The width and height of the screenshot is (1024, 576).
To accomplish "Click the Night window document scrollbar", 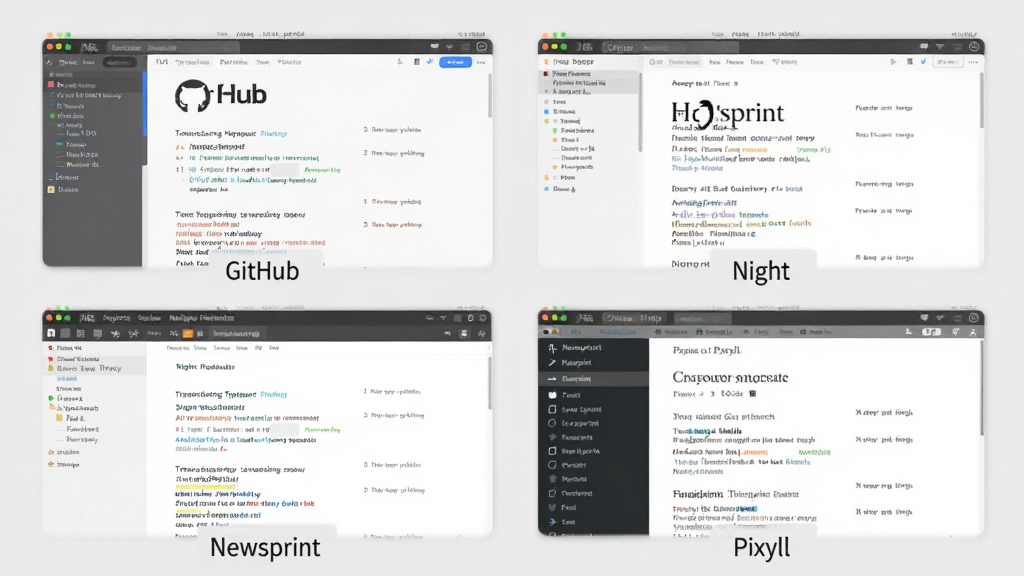I will coord(981,101).
